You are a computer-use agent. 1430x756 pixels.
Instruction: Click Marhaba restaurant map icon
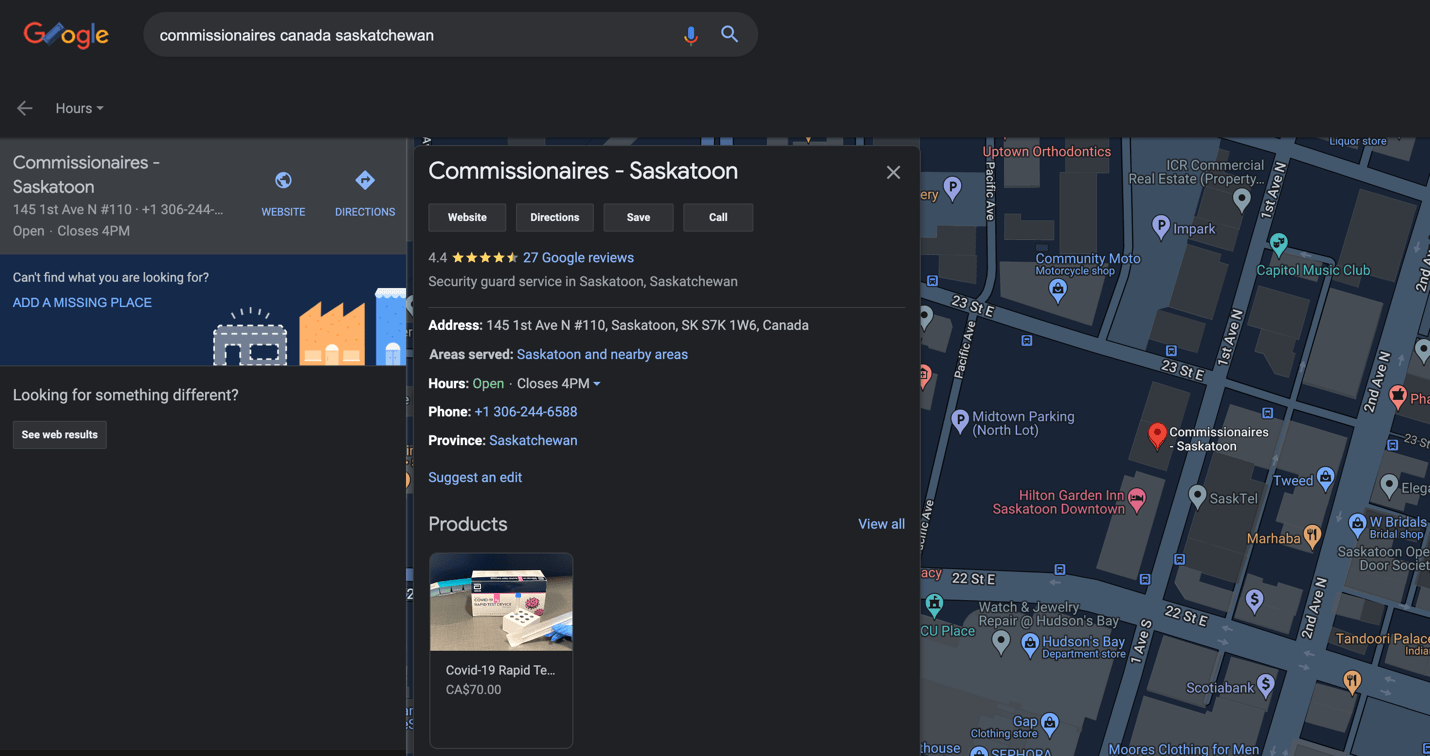1313,536
